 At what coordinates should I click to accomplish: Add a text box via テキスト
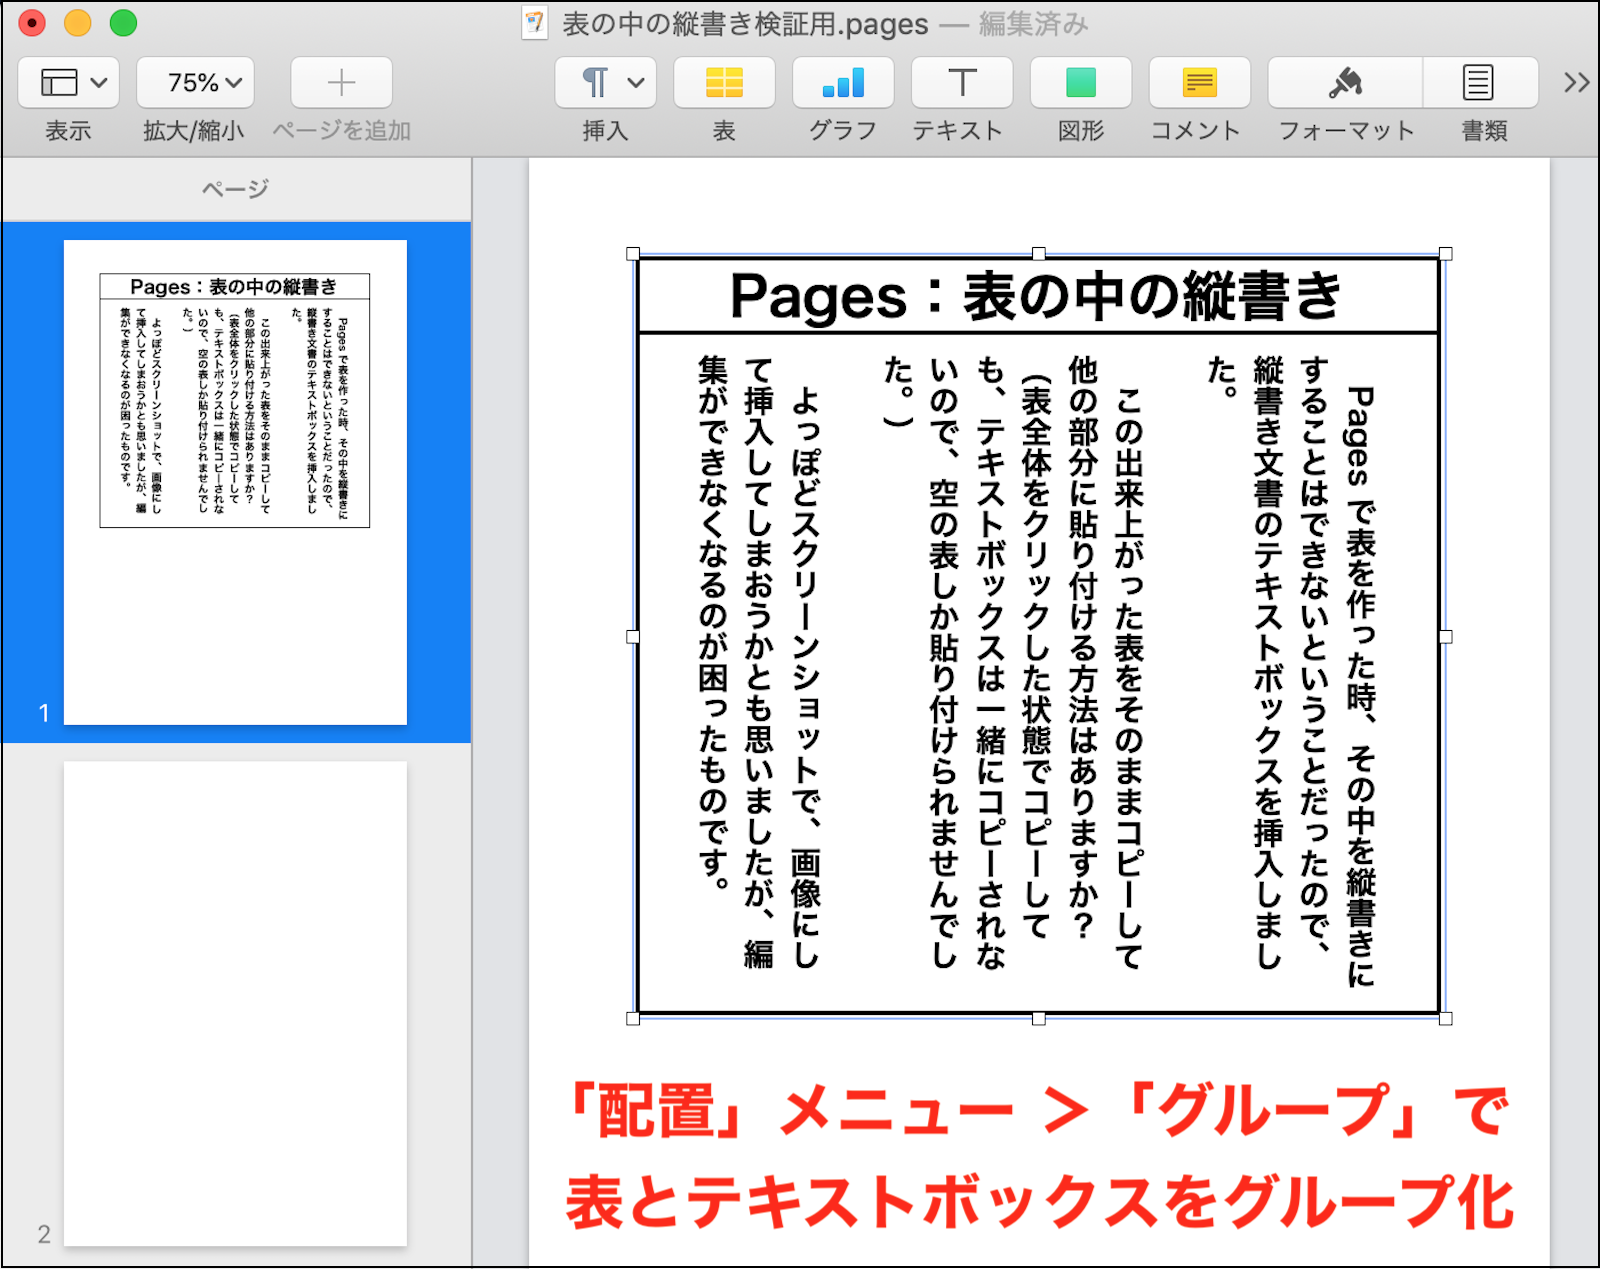(961, 82)
